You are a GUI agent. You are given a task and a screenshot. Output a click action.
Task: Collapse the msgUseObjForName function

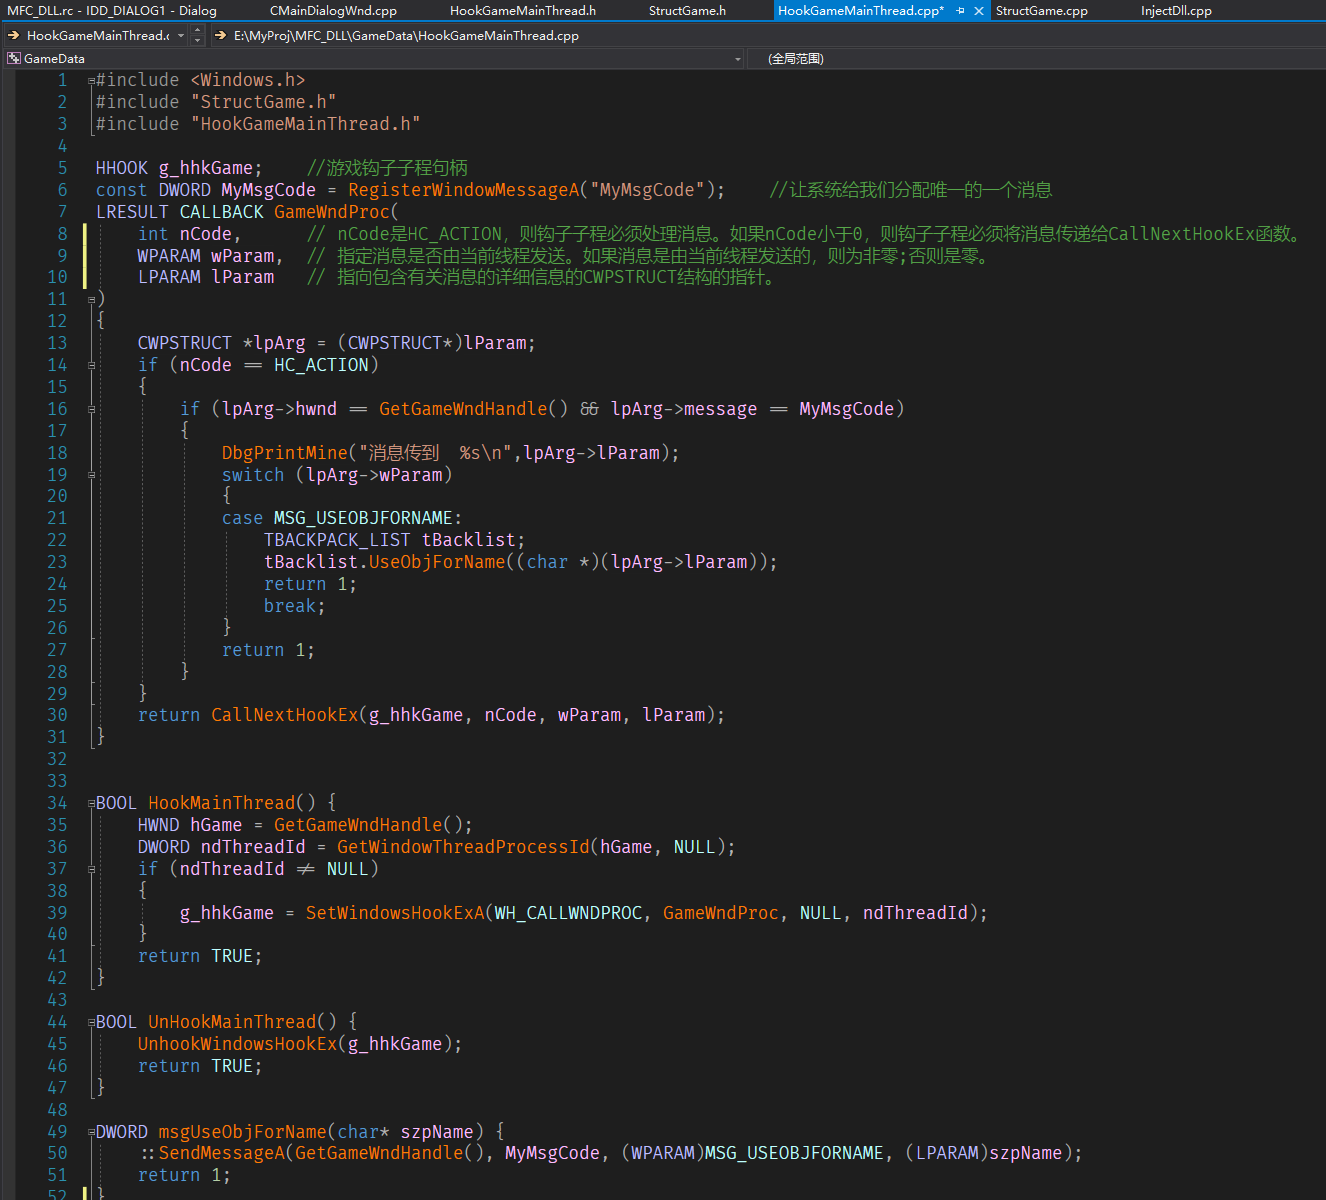click(x=91, y=1133)
